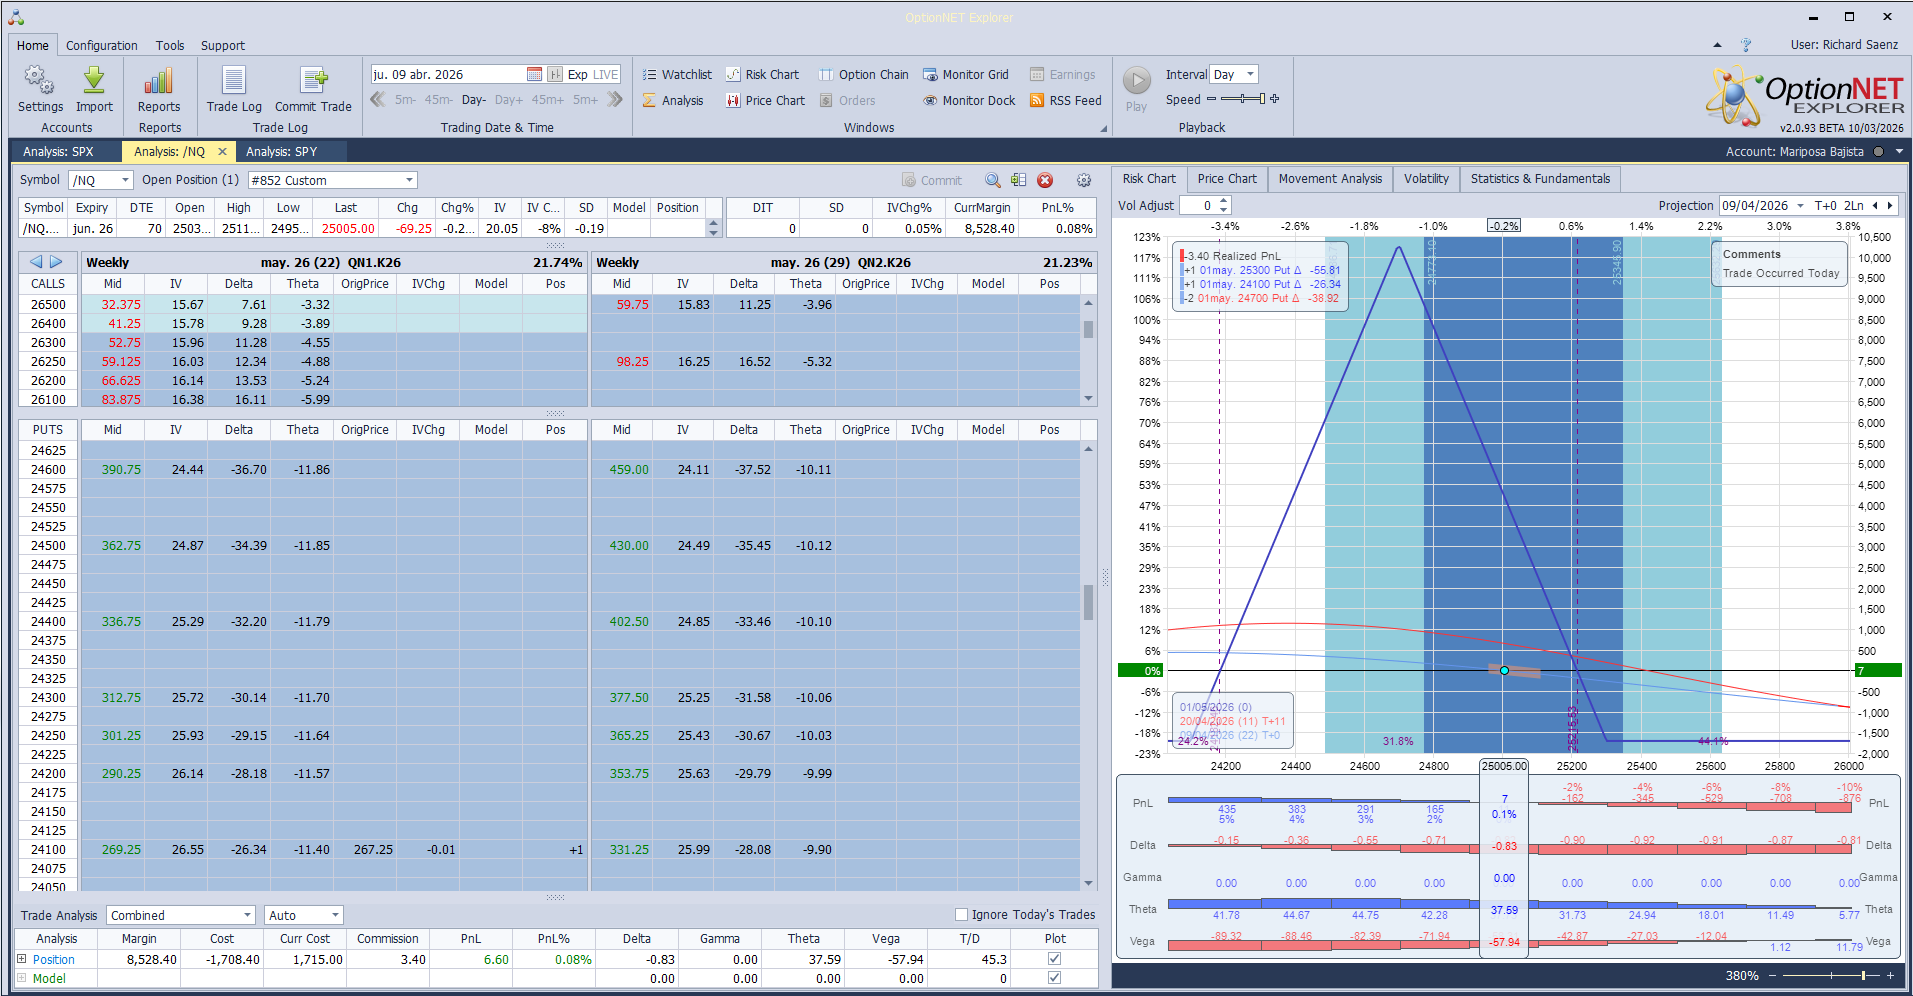Open the Trade Log icon
This screenshot has width=1913, height=996.
click(234, 81)
